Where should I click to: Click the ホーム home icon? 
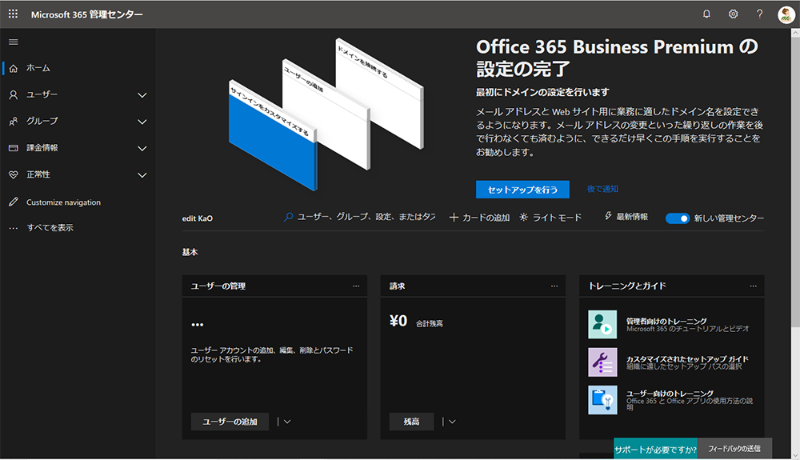pos(14,68)
